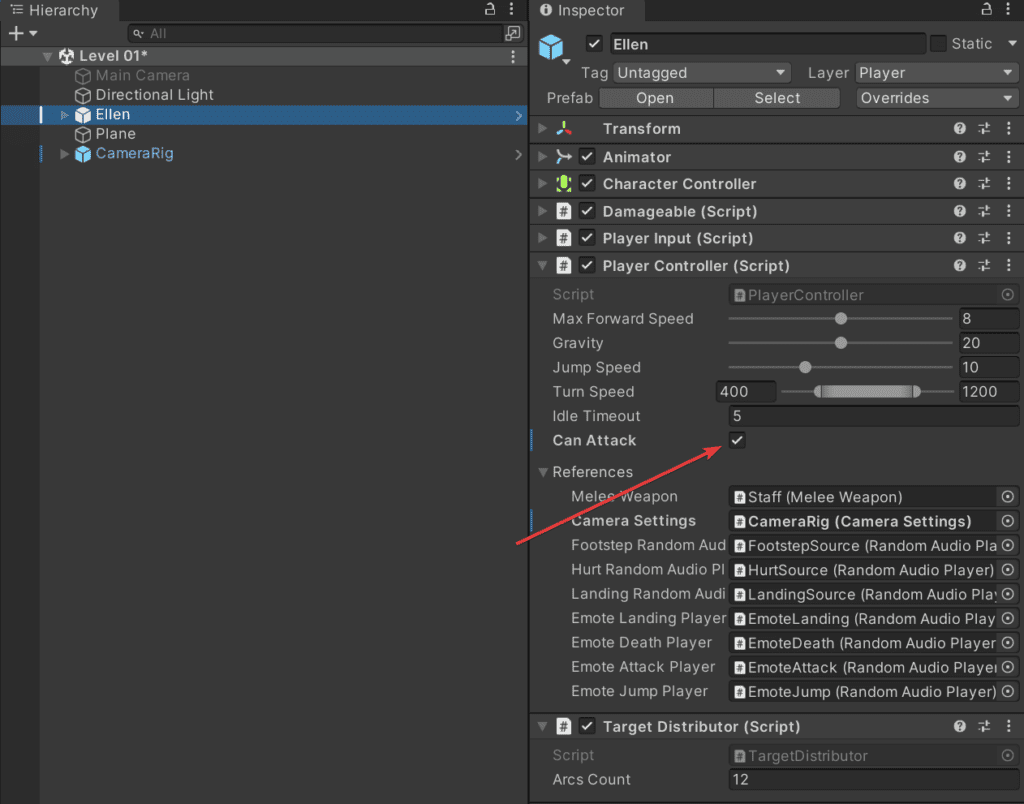Click the Max Forward Speed slider handle

[841, 319]
